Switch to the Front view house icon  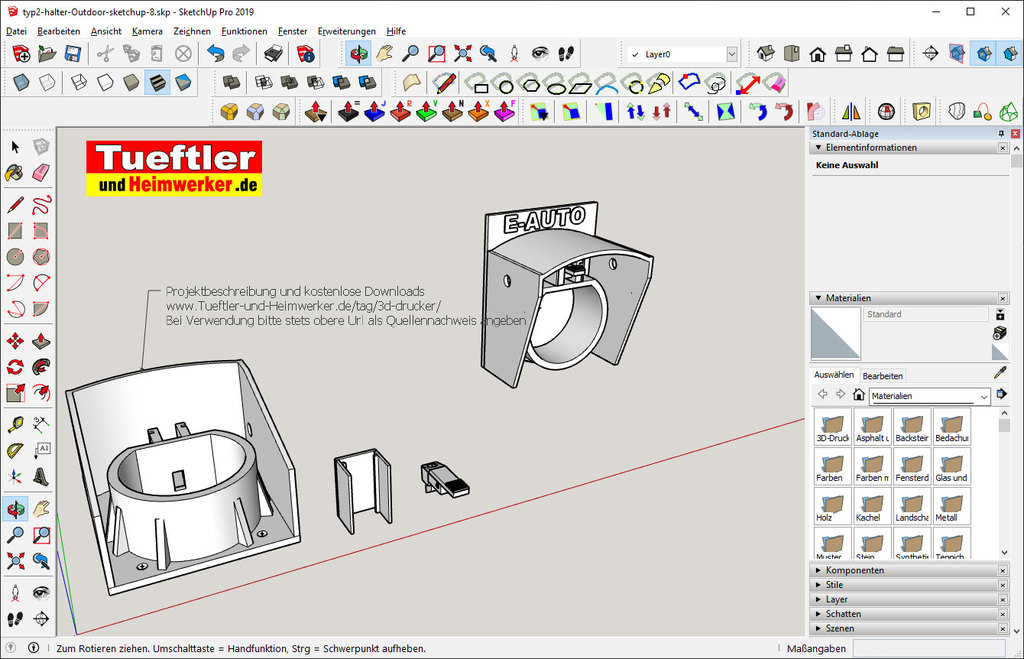click(x=818, y=54)
